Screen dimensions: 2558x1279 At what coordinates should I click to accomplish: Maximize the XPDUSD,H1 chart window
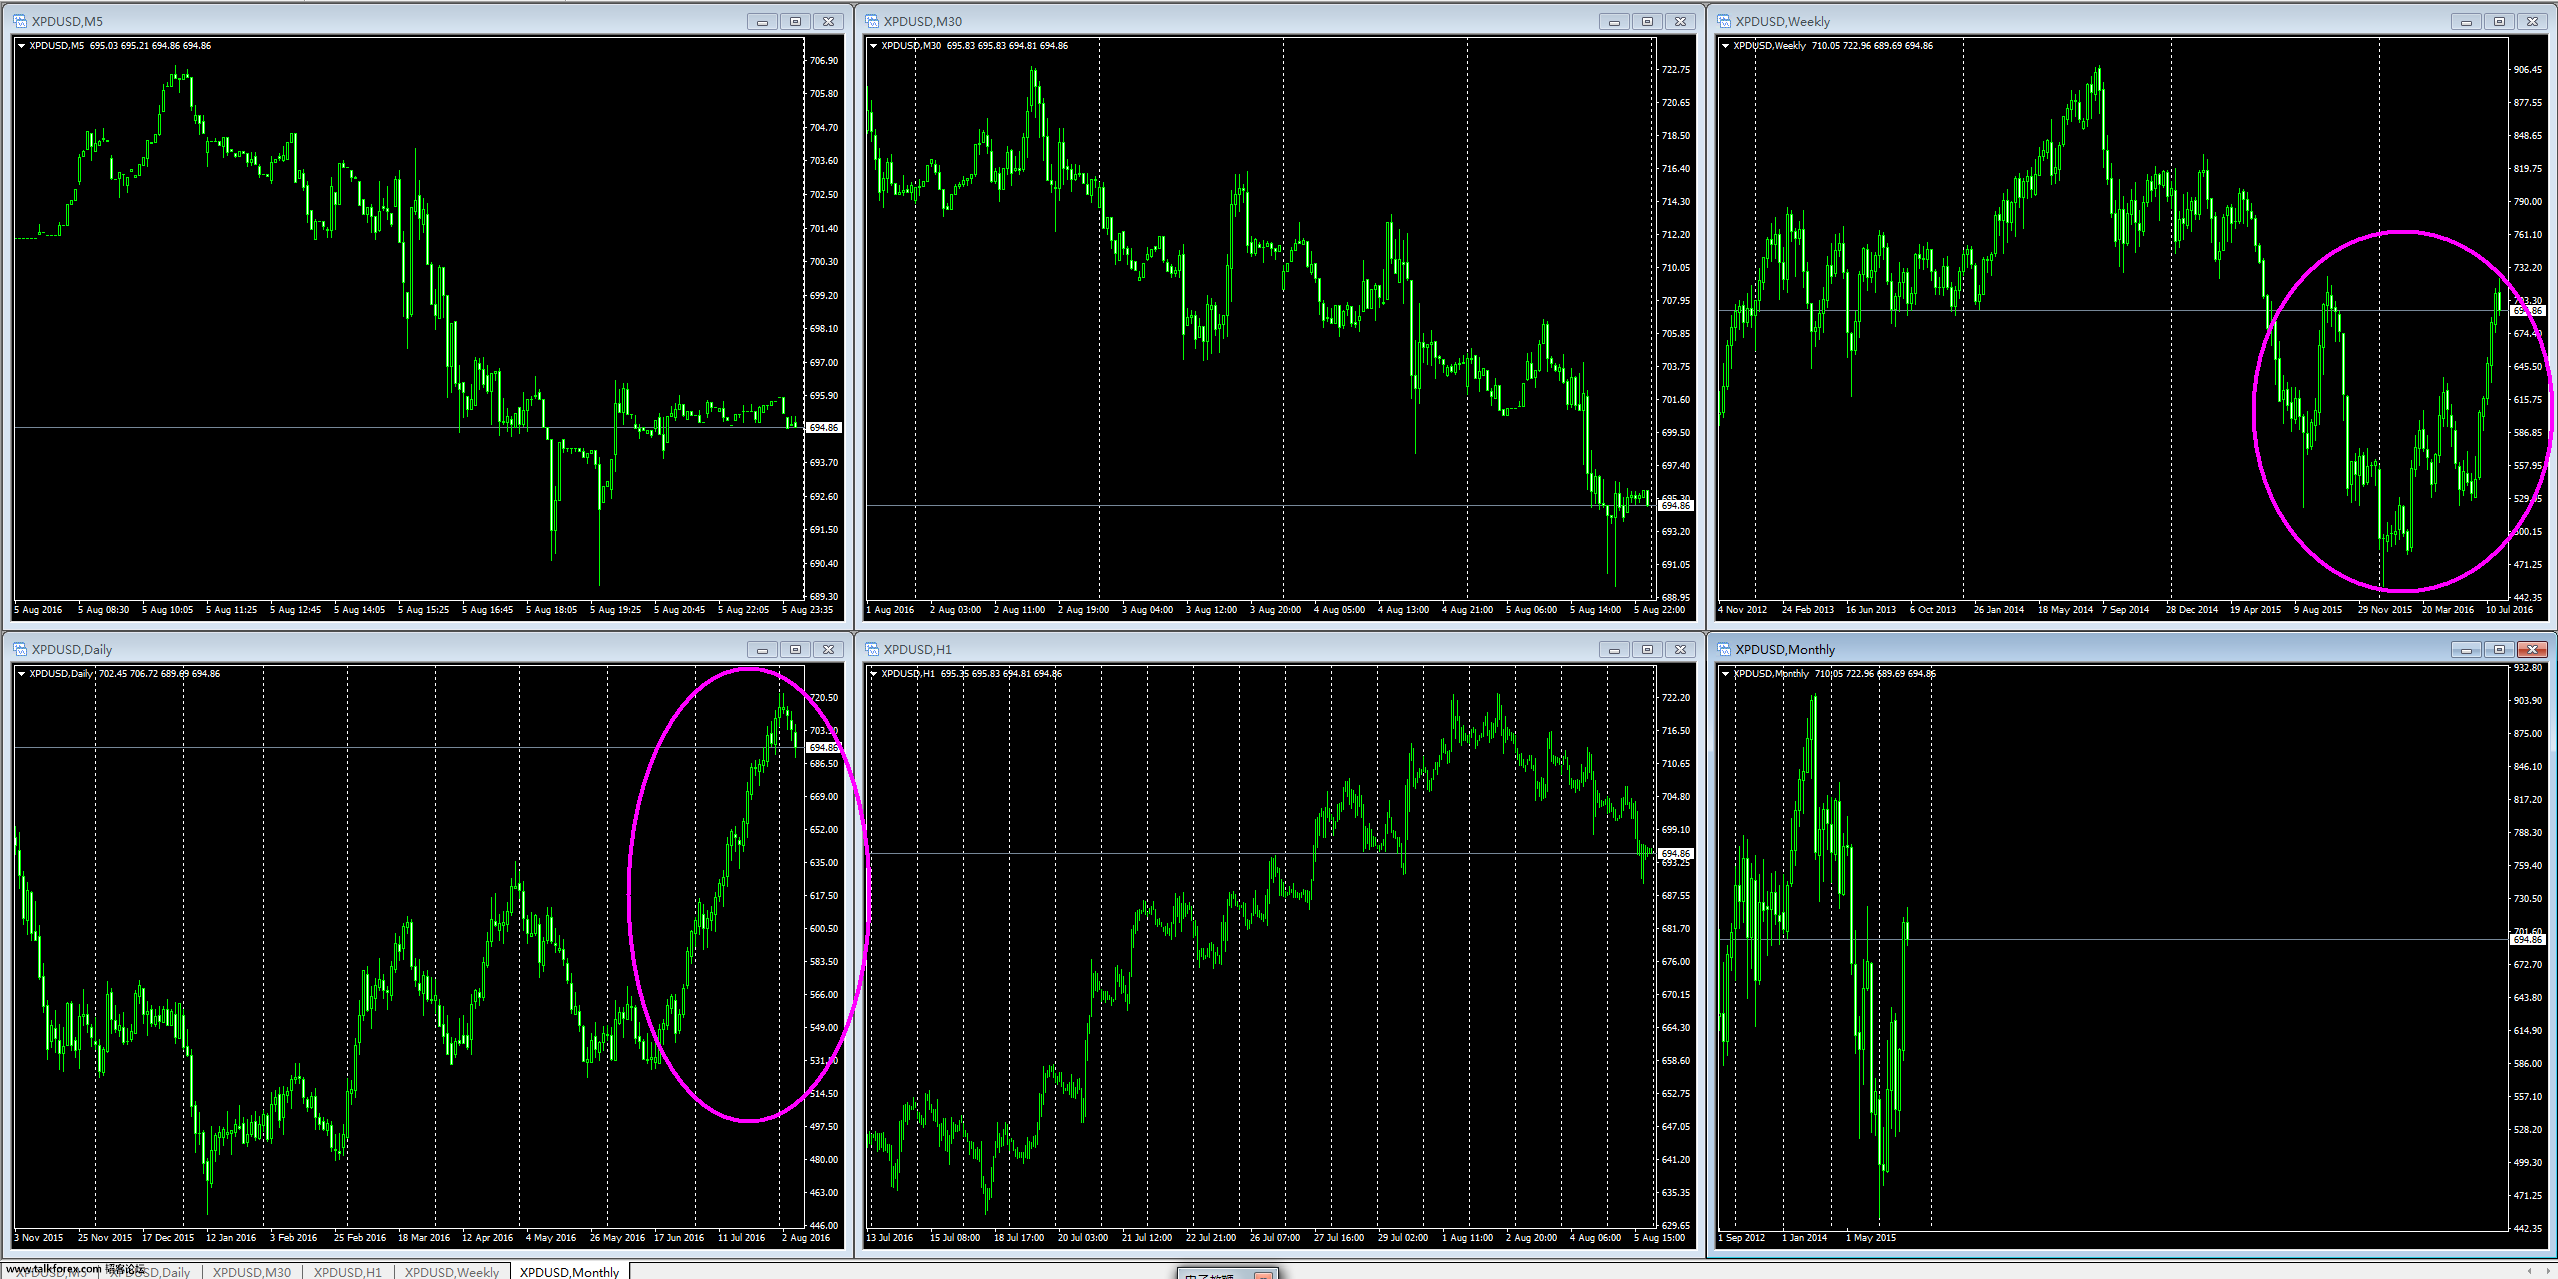click(1647, 649)
